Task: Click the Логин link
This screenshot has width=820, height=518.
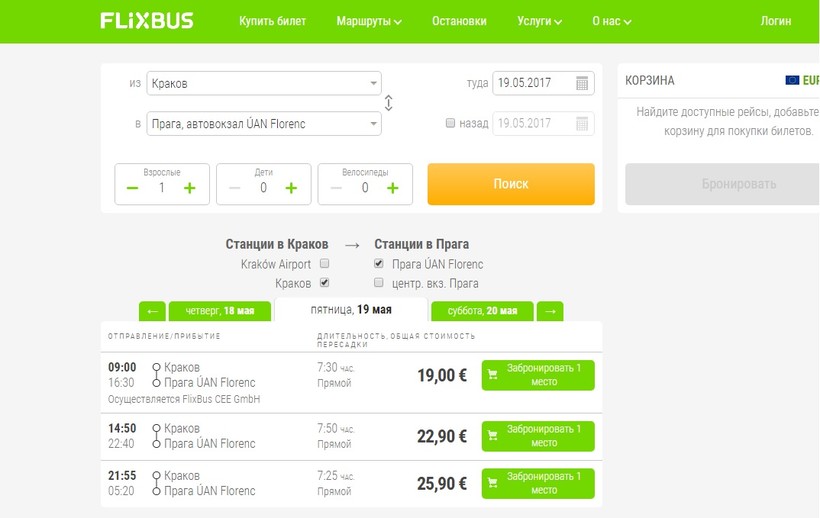Action: pos(775,21)
